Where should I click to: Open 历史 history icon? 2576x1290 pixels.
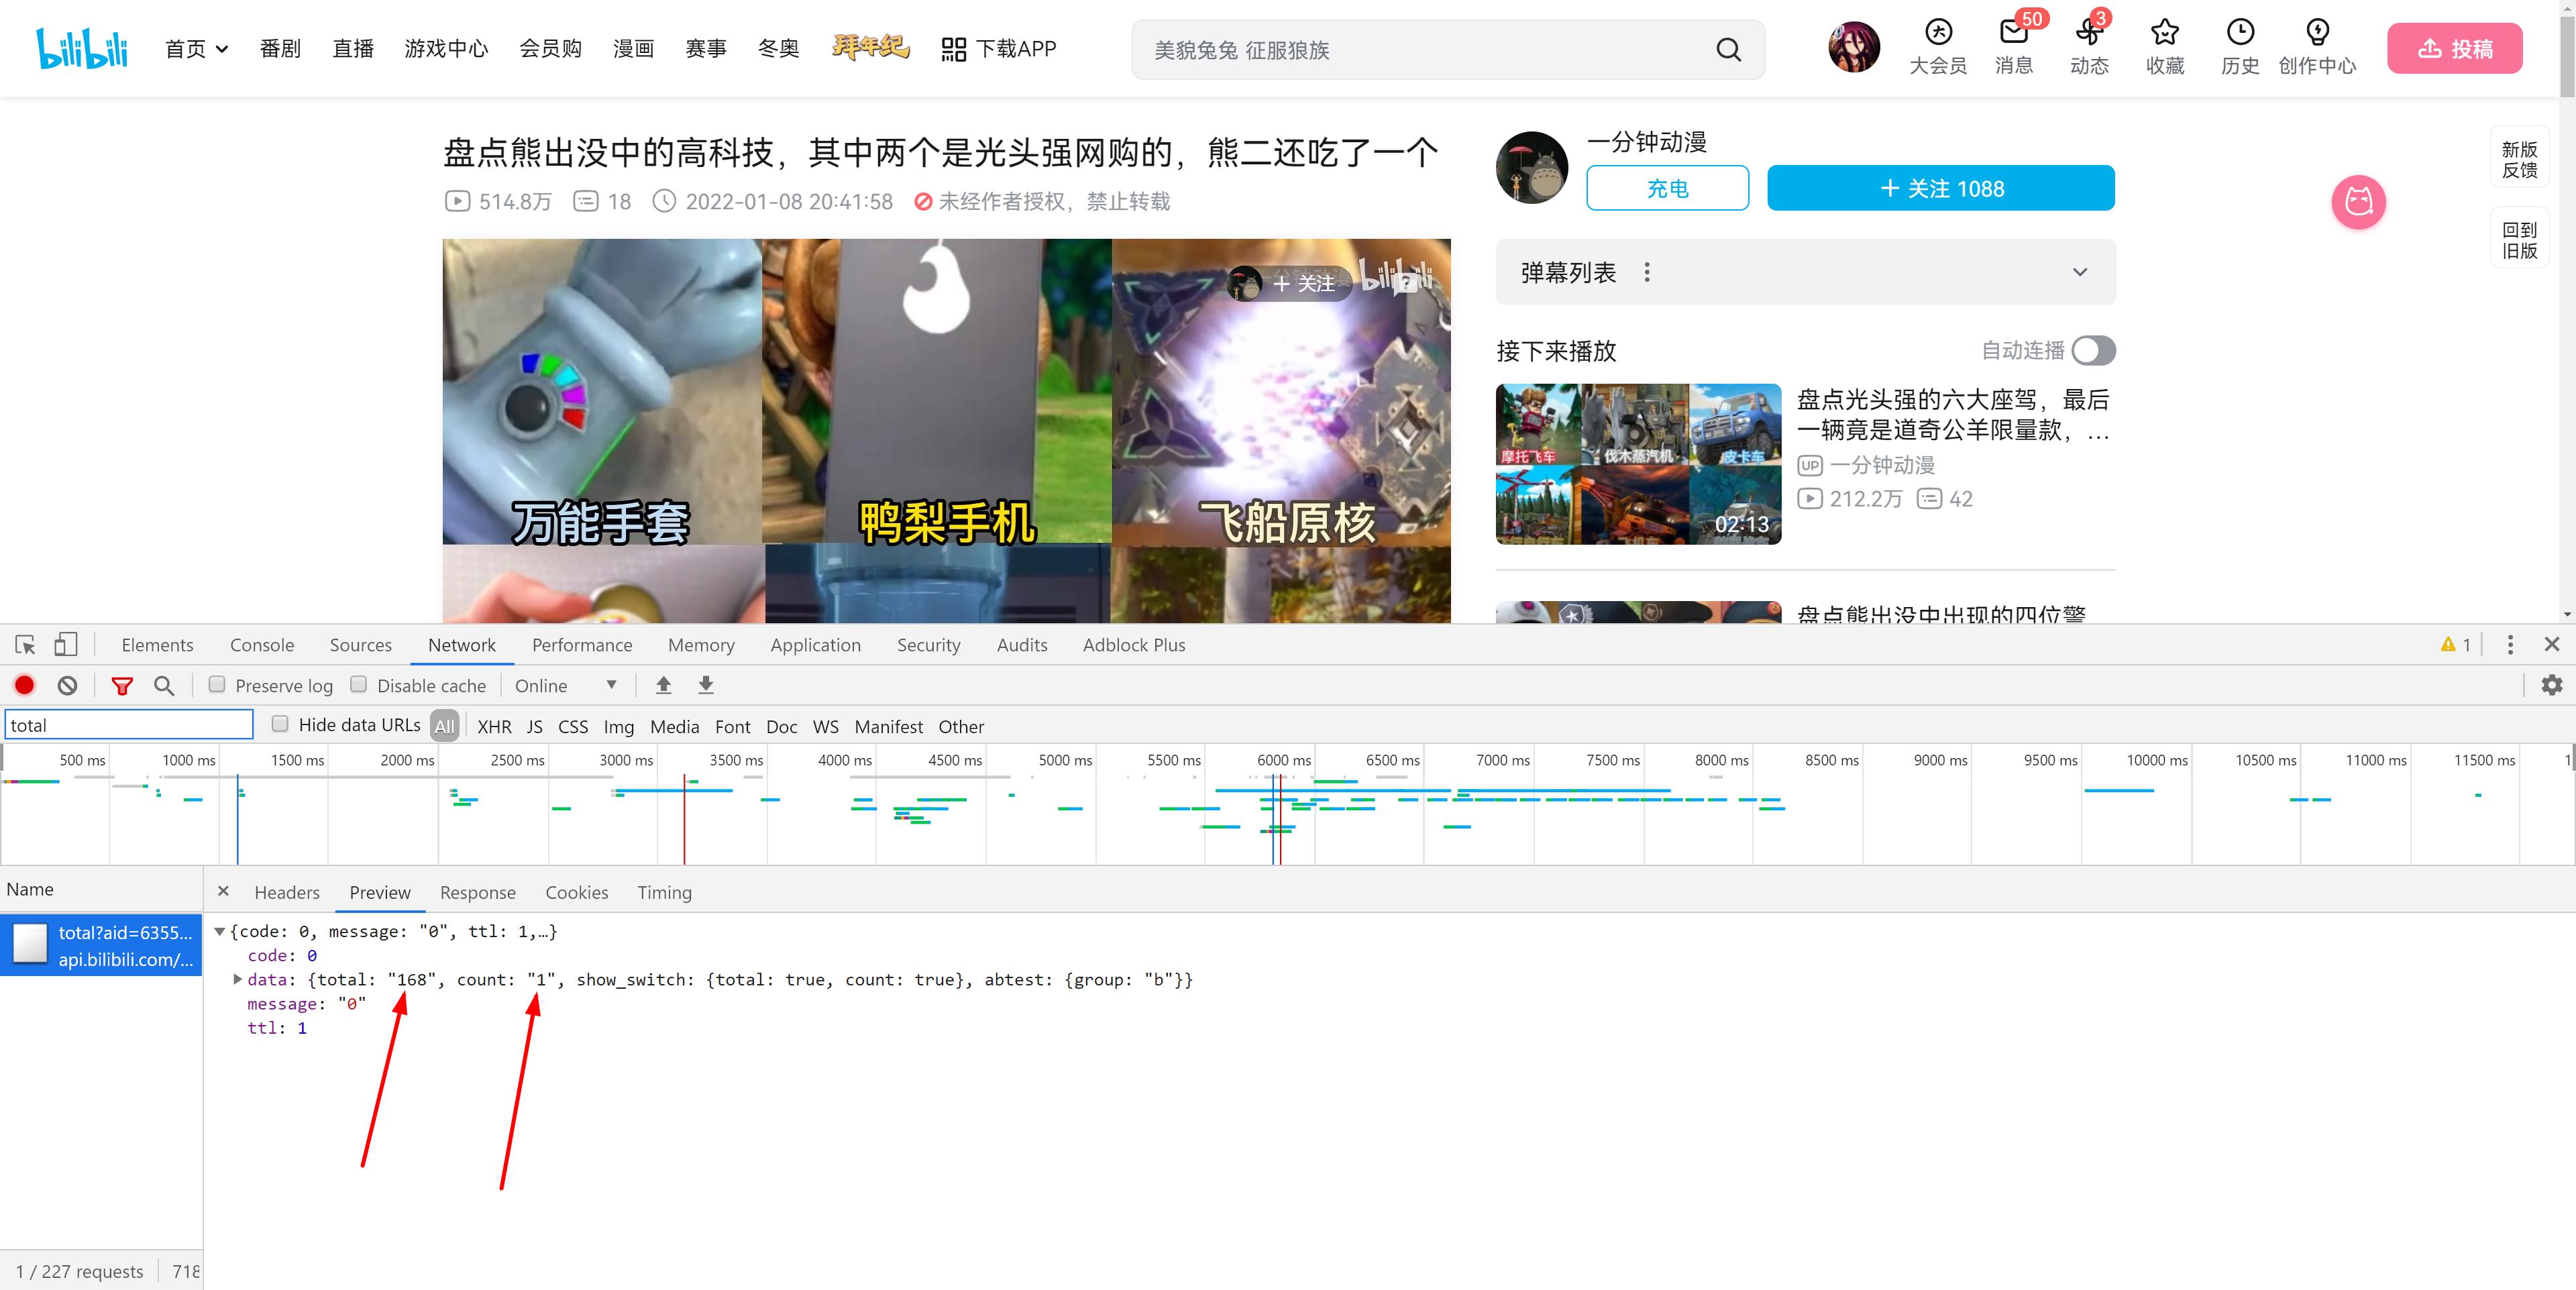click(2240, 47)
